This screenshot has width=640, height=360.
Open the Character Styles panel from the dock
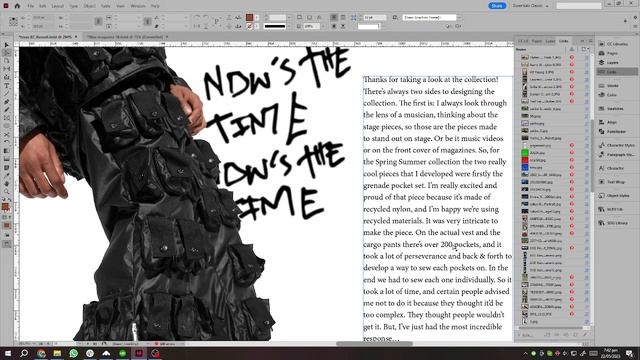tap(617, 145)
